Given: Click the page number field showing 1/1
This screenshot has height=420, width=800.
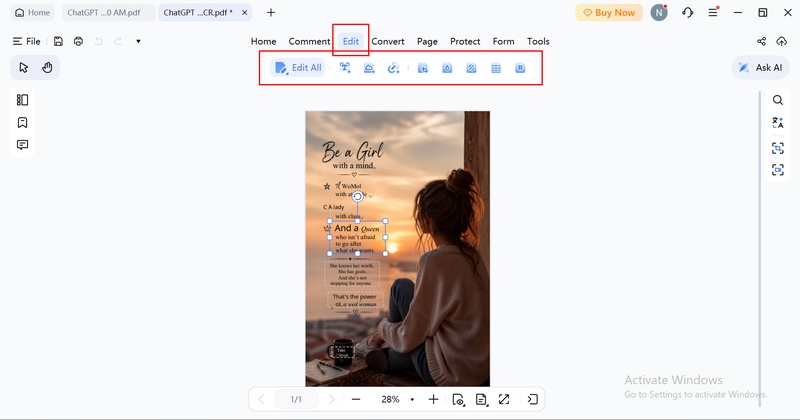Looking at the screenshot, I should pyautogui.click(x=296, y=399).
